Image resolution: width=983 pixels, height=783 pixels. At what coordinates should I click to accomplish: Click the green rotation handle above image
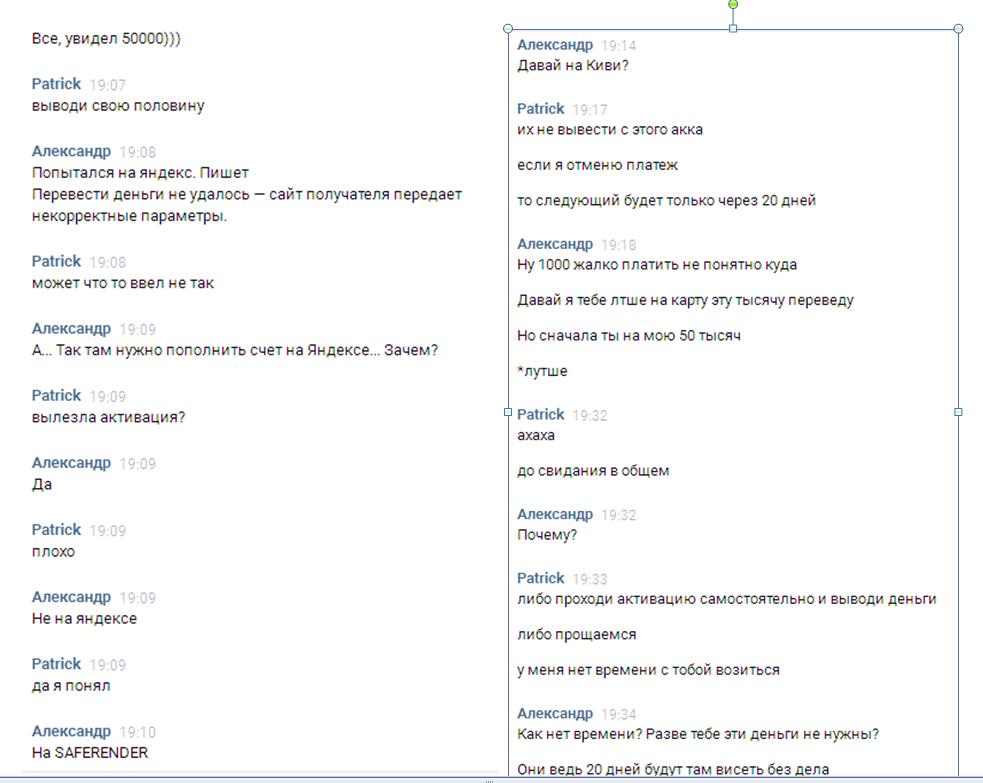point(733,4)
